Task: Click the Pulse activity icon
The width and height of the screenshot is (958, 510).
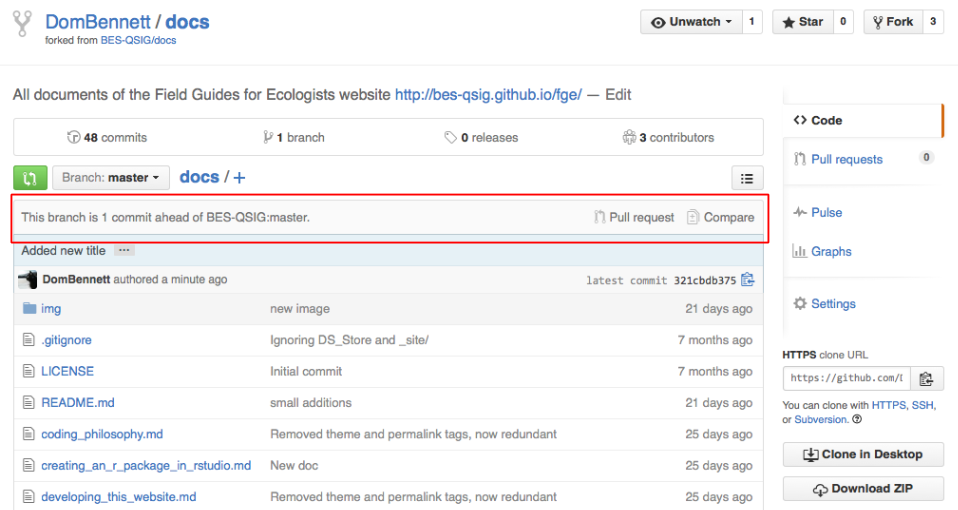Action: [x=800, y=212]
